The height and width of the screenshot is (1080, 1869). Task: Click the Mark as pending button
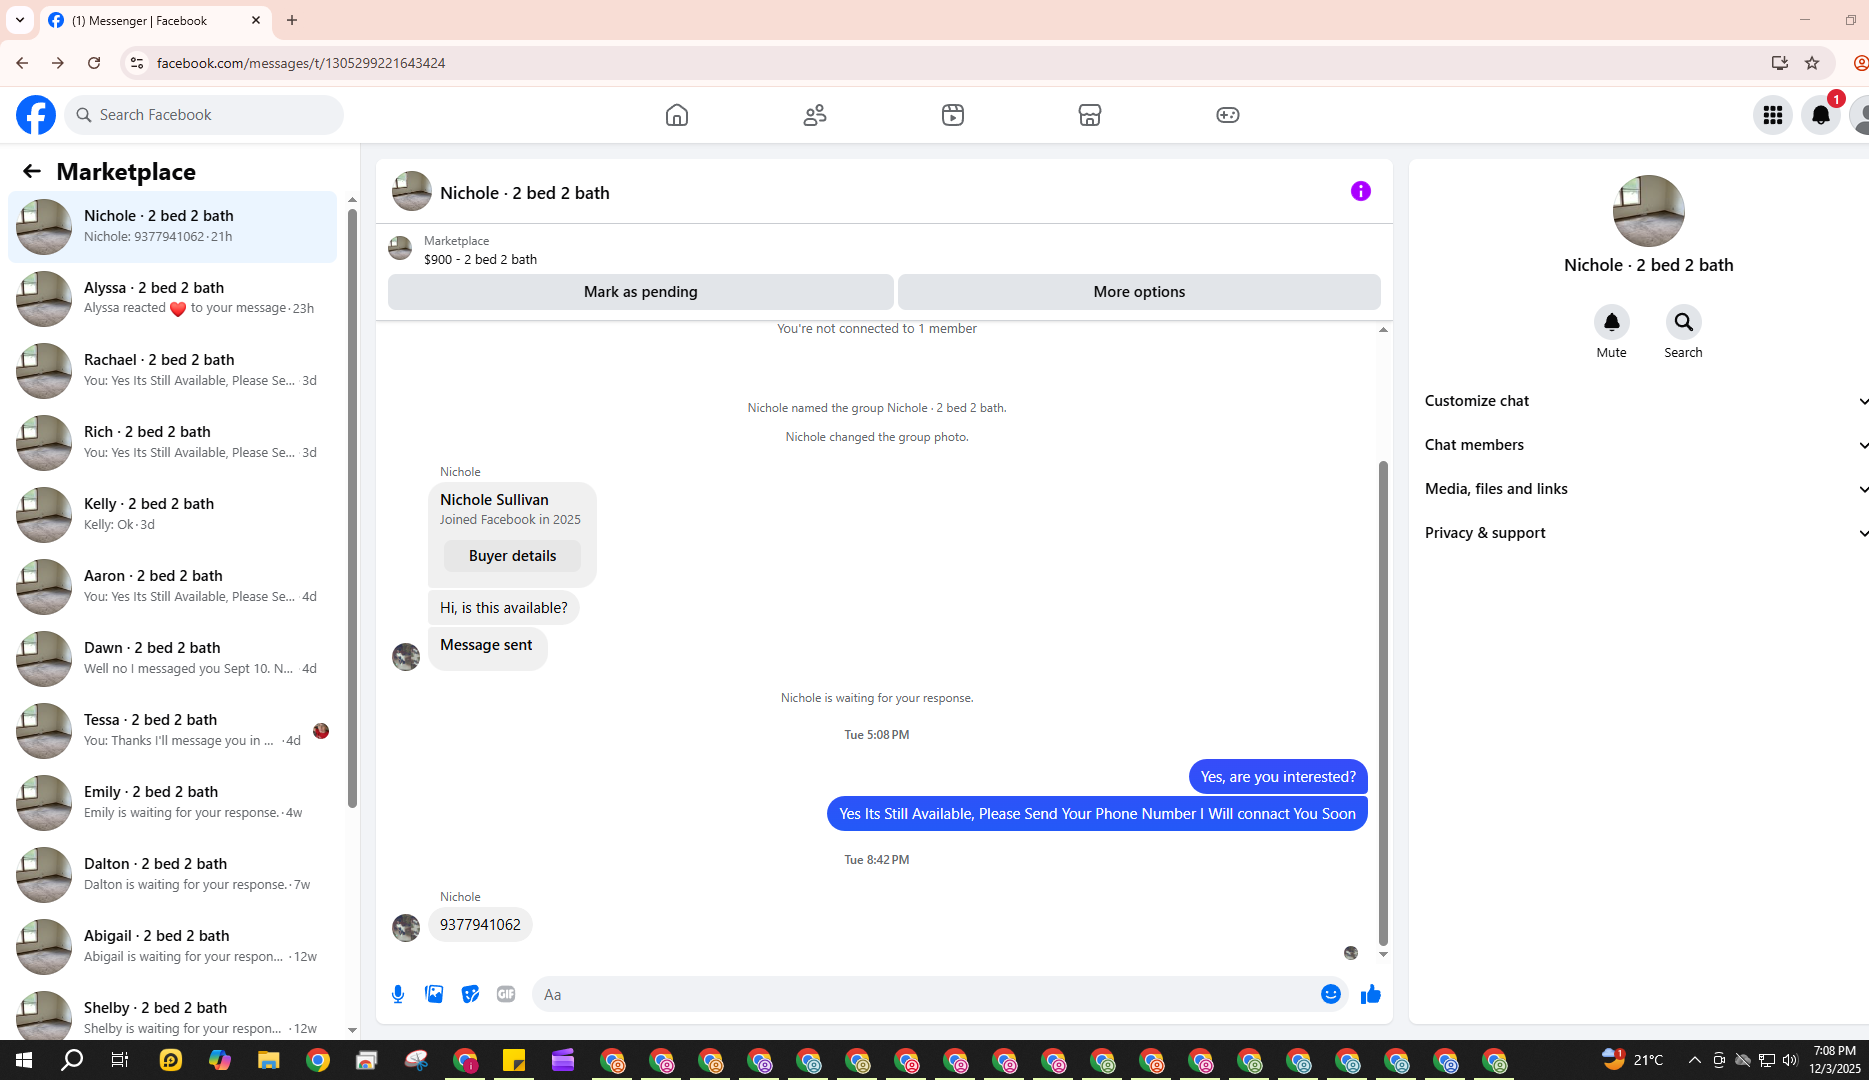tap(641, 292)
